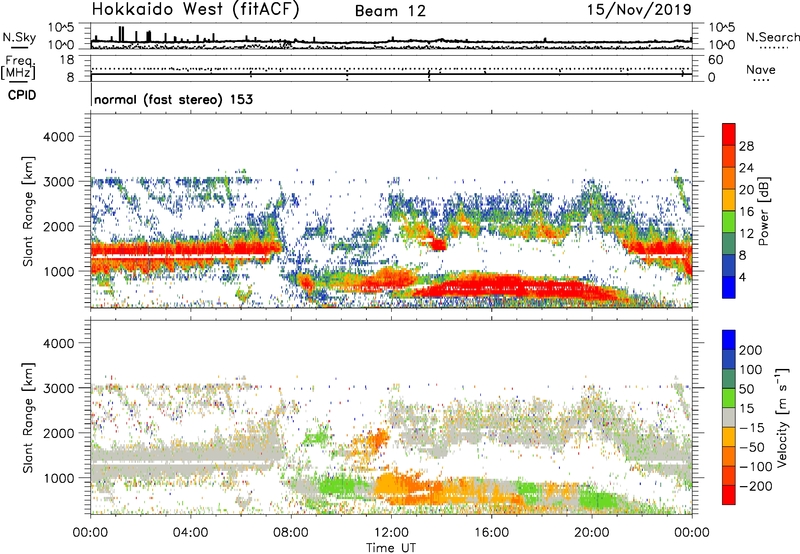Click the '18' frequency axis value
Screen dimensions: 800x554
[67, 60]
